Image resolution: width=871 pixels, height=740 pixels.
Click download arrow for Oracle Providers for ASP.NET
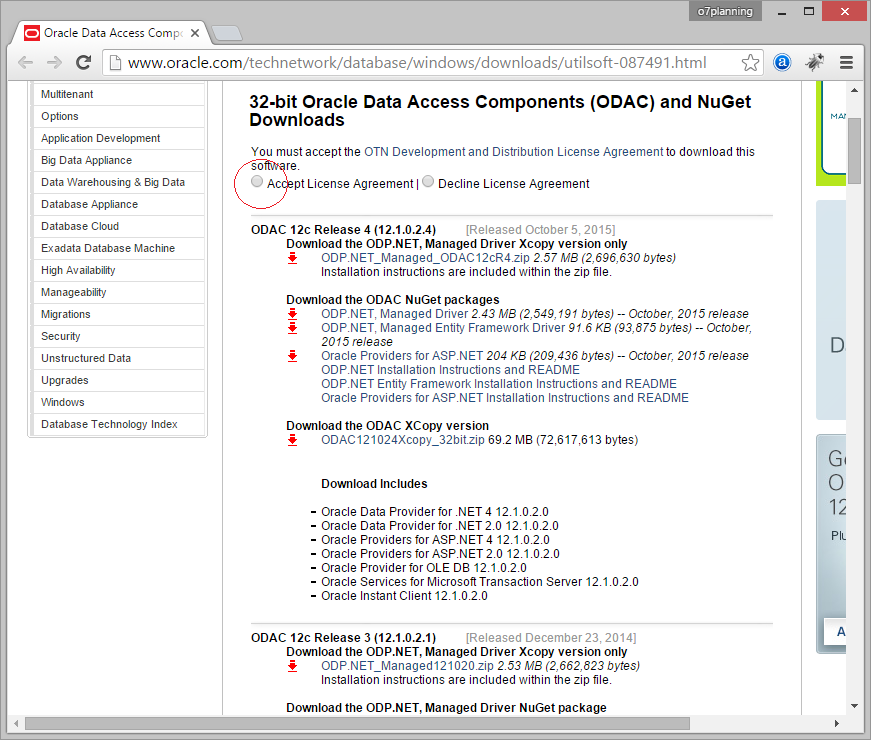point(292,356)
